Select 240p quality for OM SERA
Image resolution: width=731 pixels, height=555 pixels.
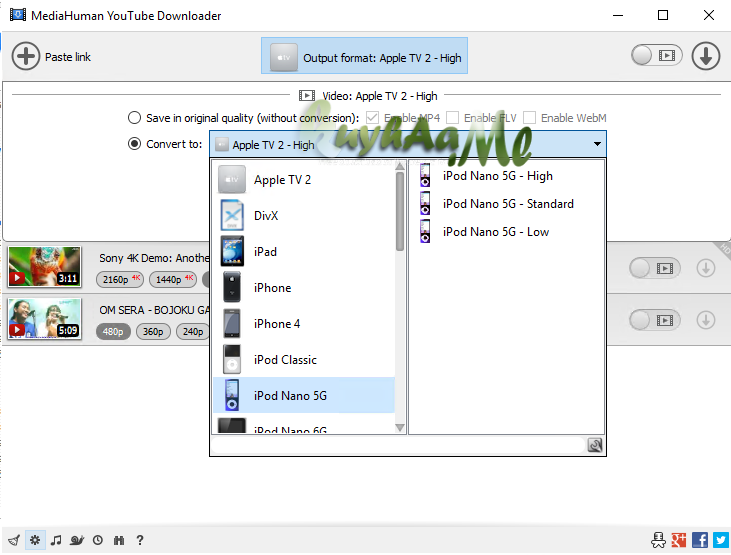point(193,331)
